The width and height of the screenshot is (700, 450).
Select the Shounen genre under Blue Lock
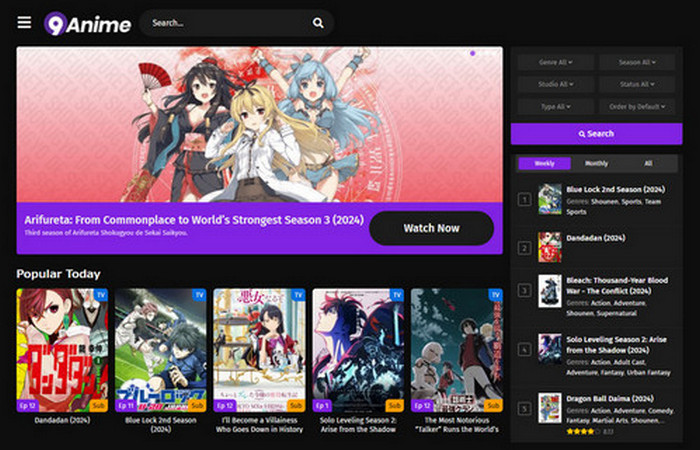click(x=605, y=201)
